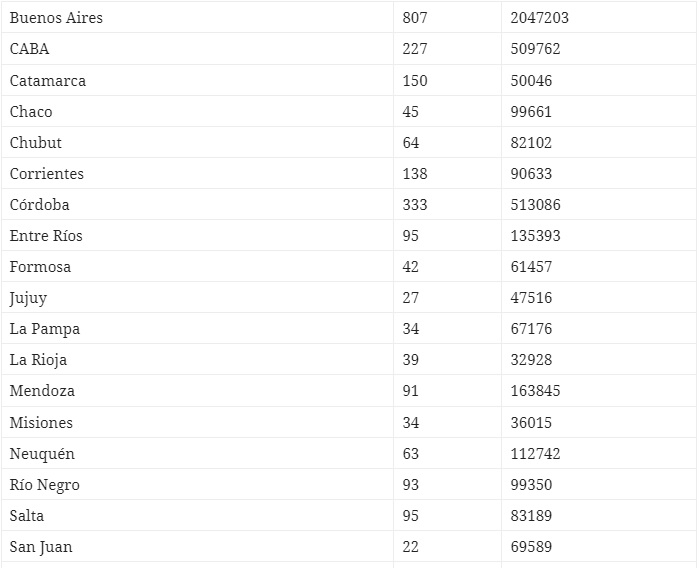698x568 pixels.
Task: Select the CABA row name cell
Action: pos(30,49)
